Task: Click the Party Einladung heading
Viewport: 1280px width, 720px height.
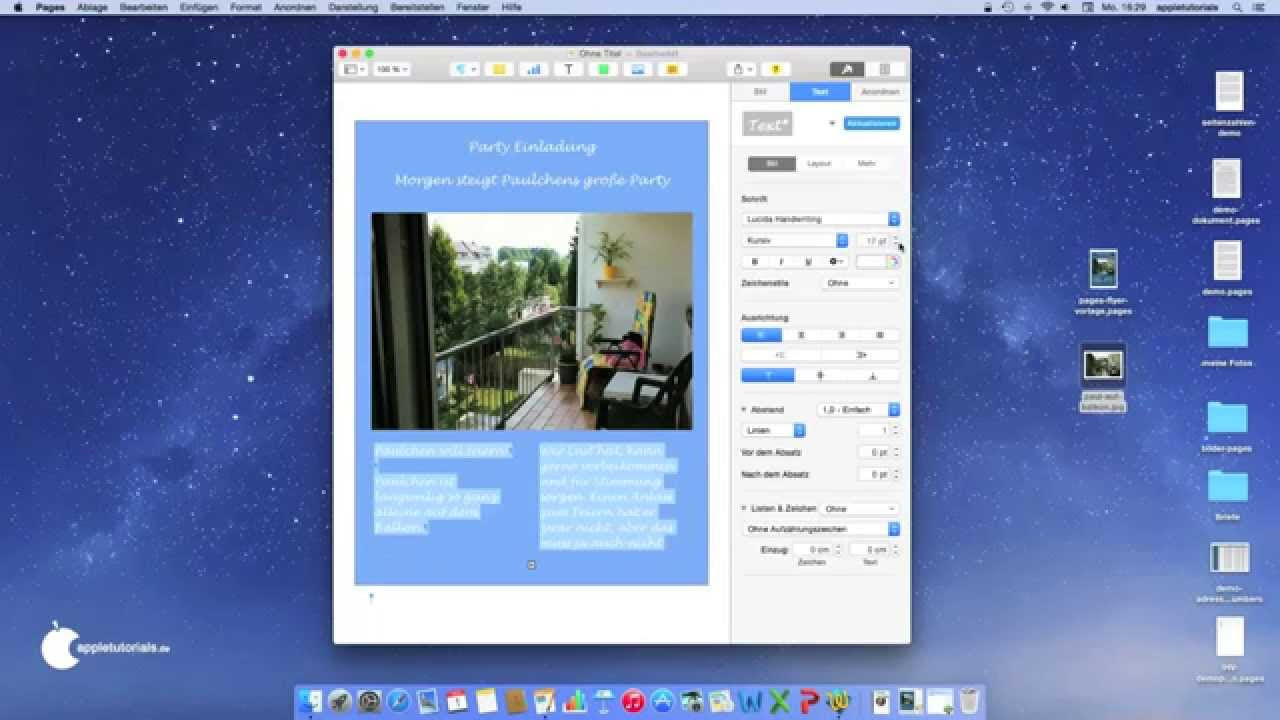Action: pos(532,147)
